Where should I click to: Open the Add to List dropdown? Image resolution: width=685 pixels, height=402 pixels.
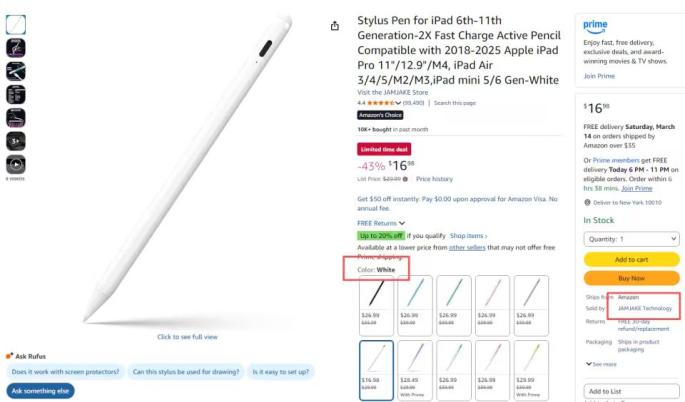coord(631,391)
